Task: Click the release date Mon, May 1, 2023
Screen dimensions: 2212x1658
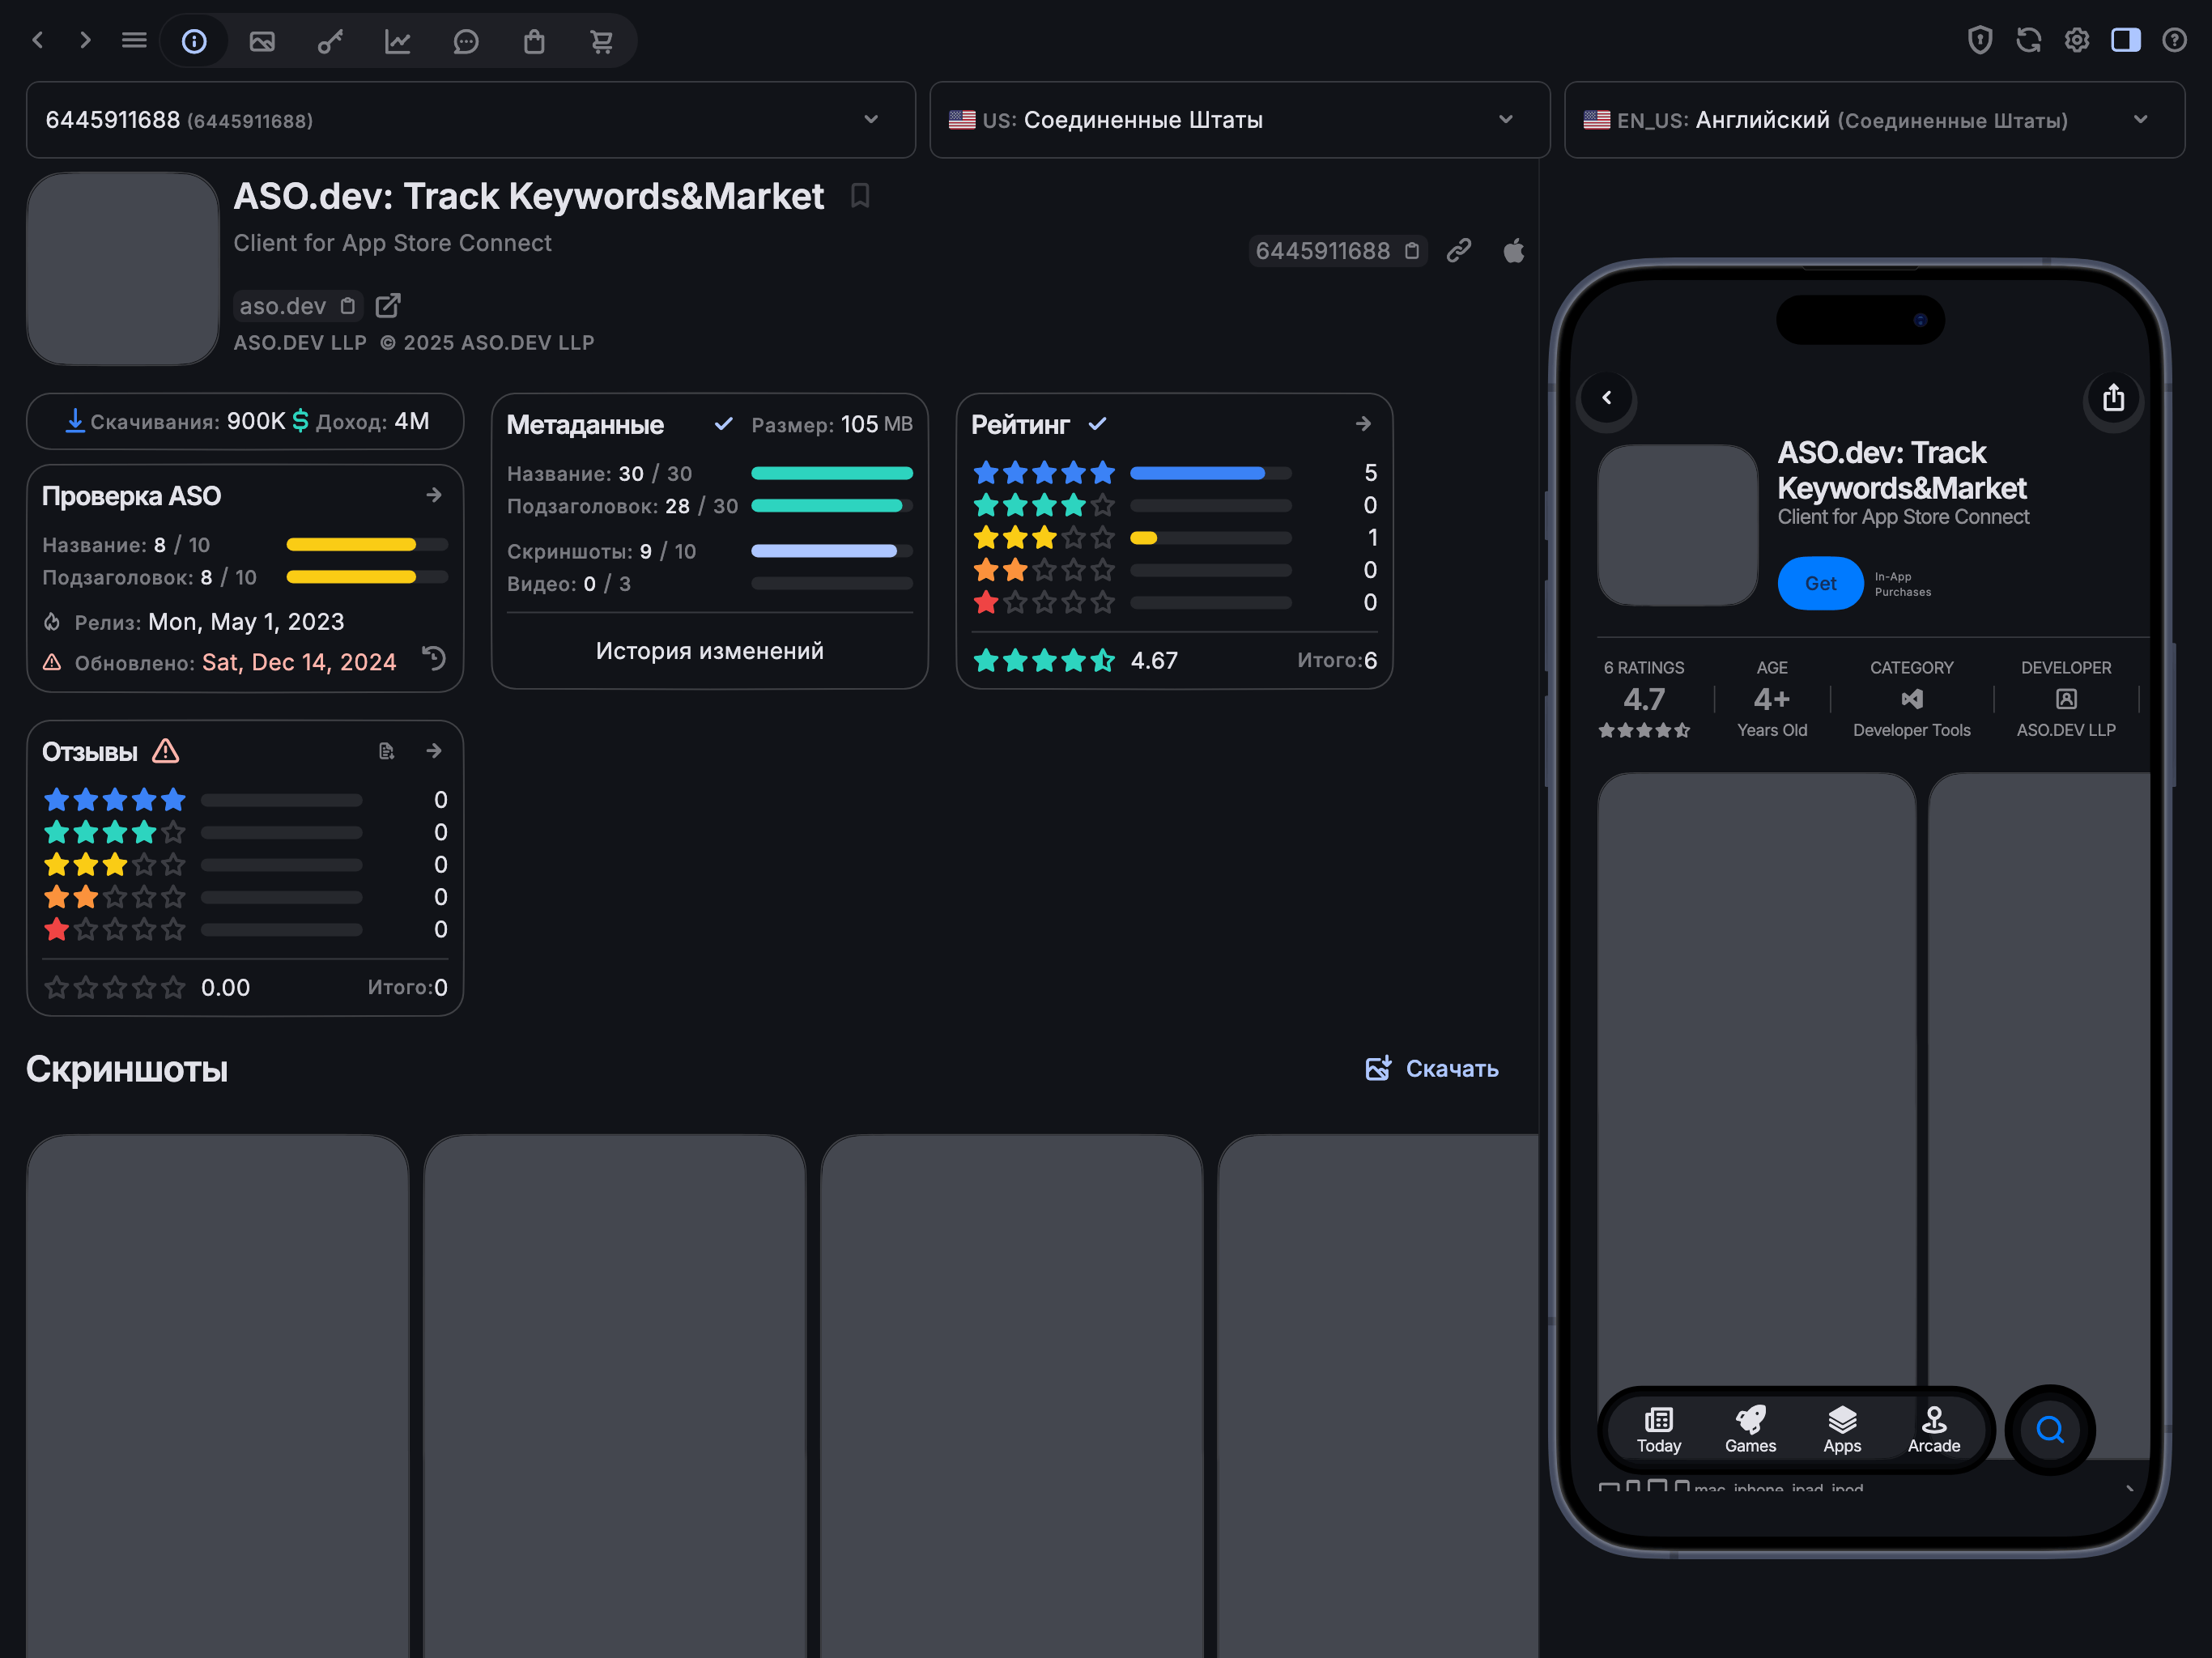Action: coord(246,622)
